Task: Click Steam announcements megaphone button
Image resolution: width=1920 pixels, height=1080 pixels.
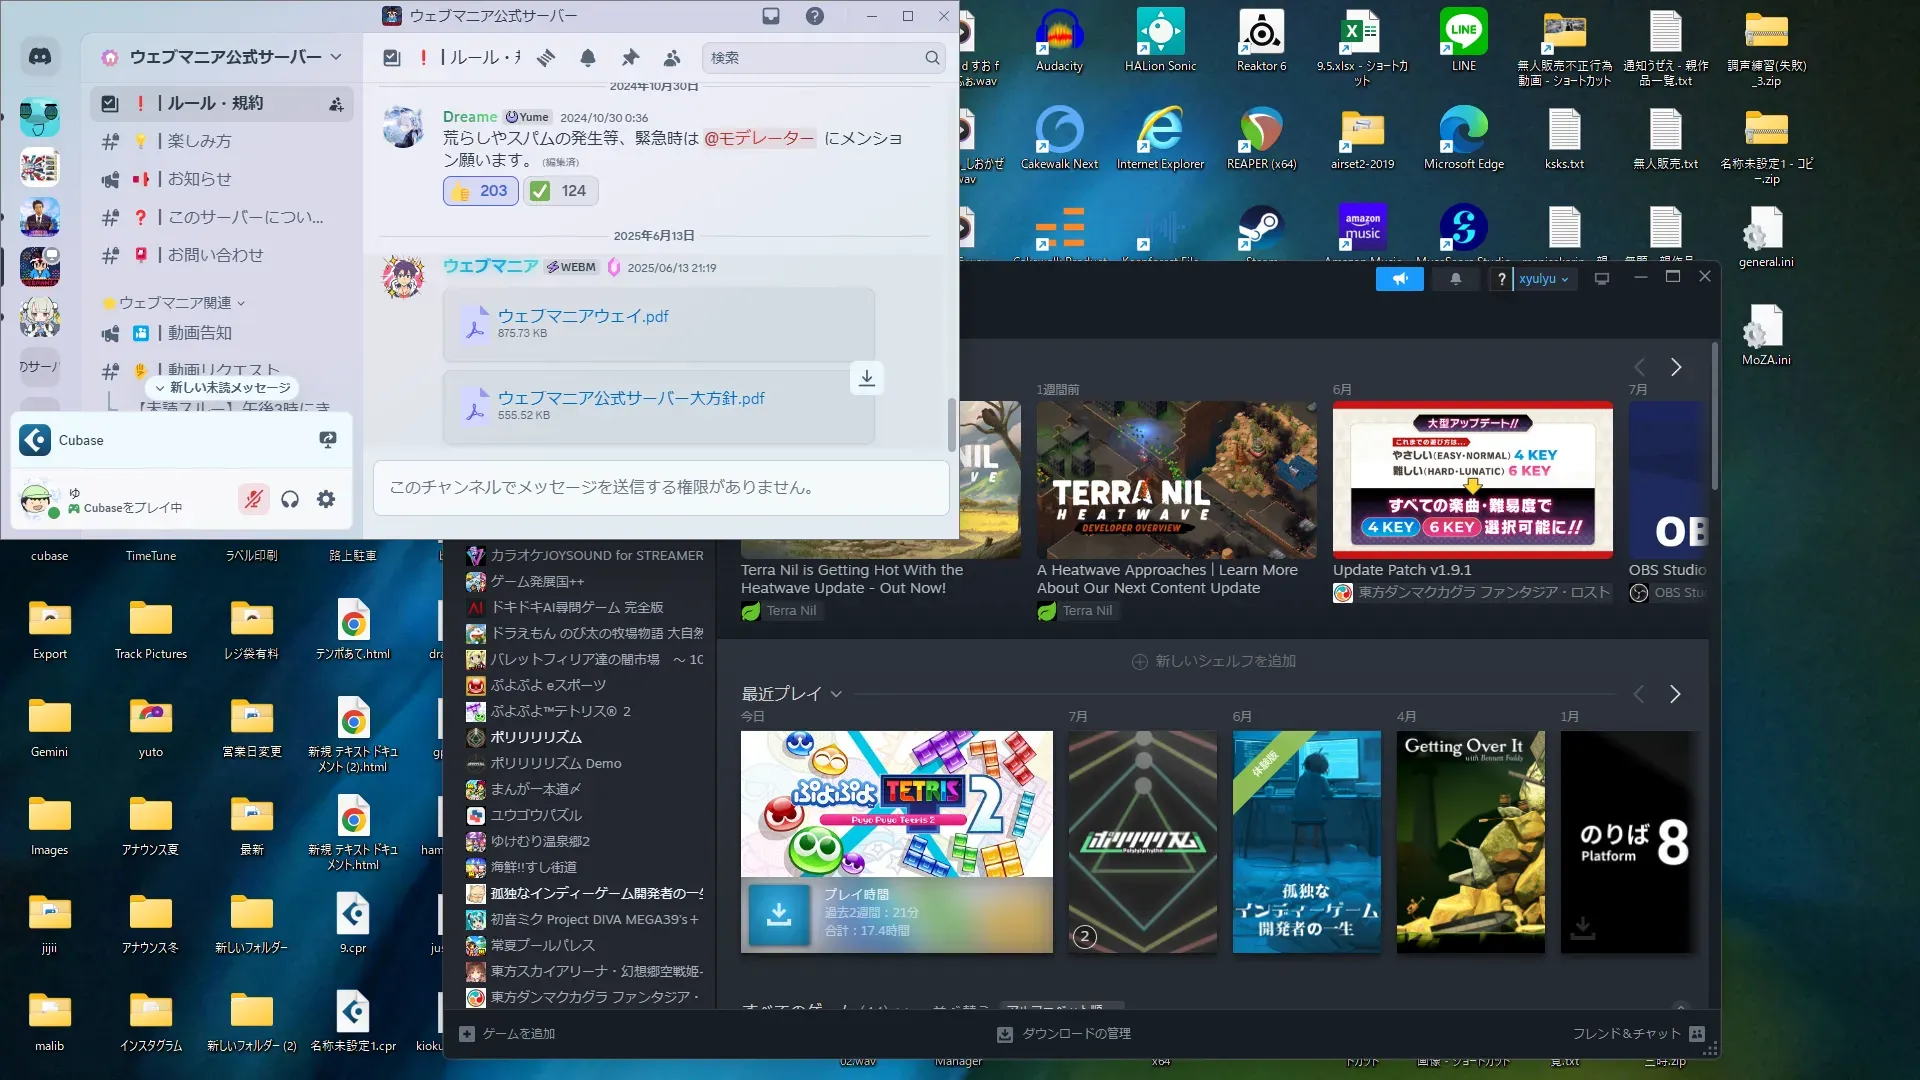Action: point(1399,279)
